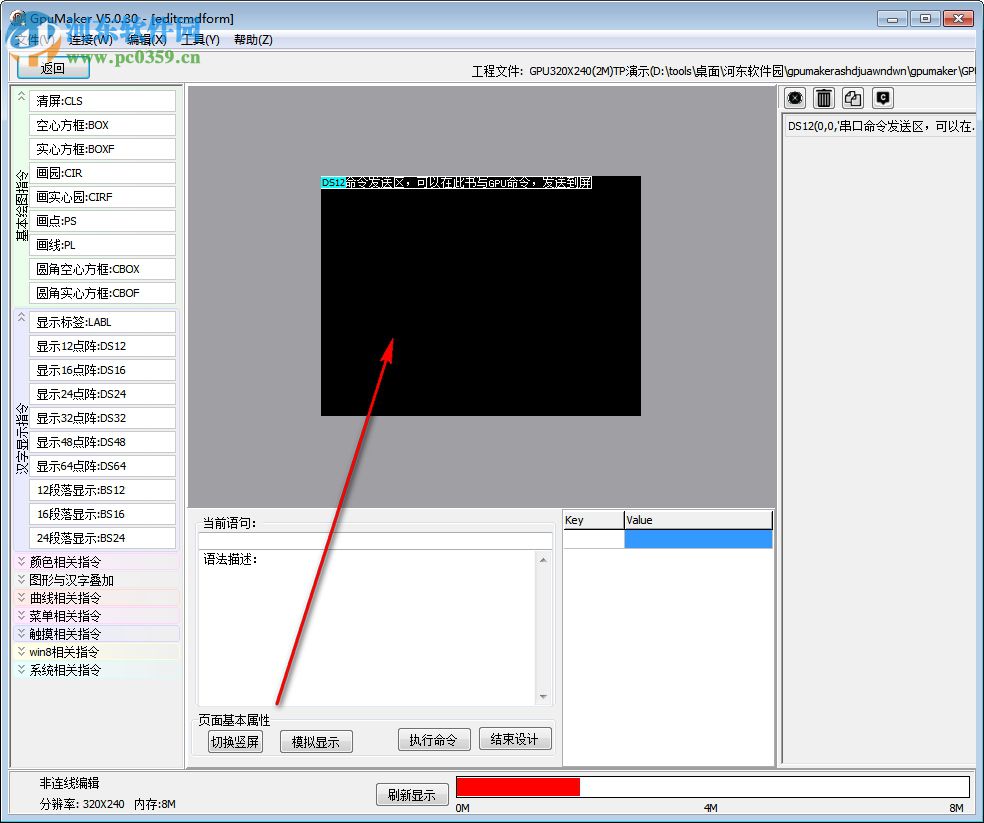Select the 清屏:CLS command
The width and height of the screenshot is (984, 823).
[101, 100]
